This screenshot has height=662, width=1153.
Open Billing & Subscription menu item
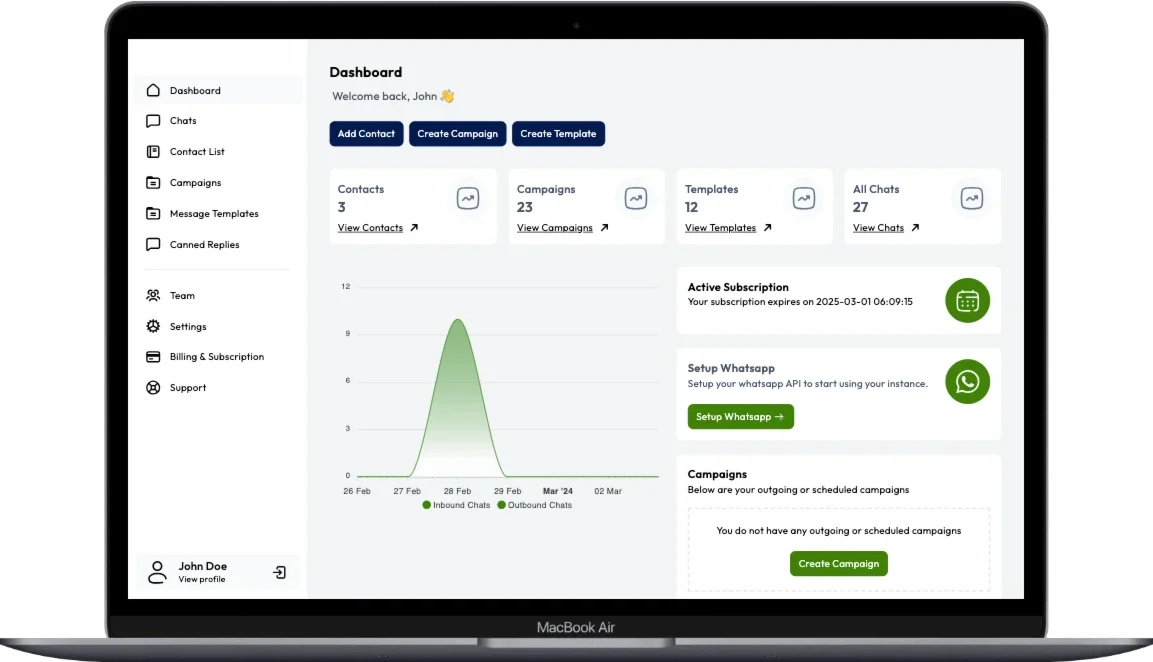click(x=219, y=357)
